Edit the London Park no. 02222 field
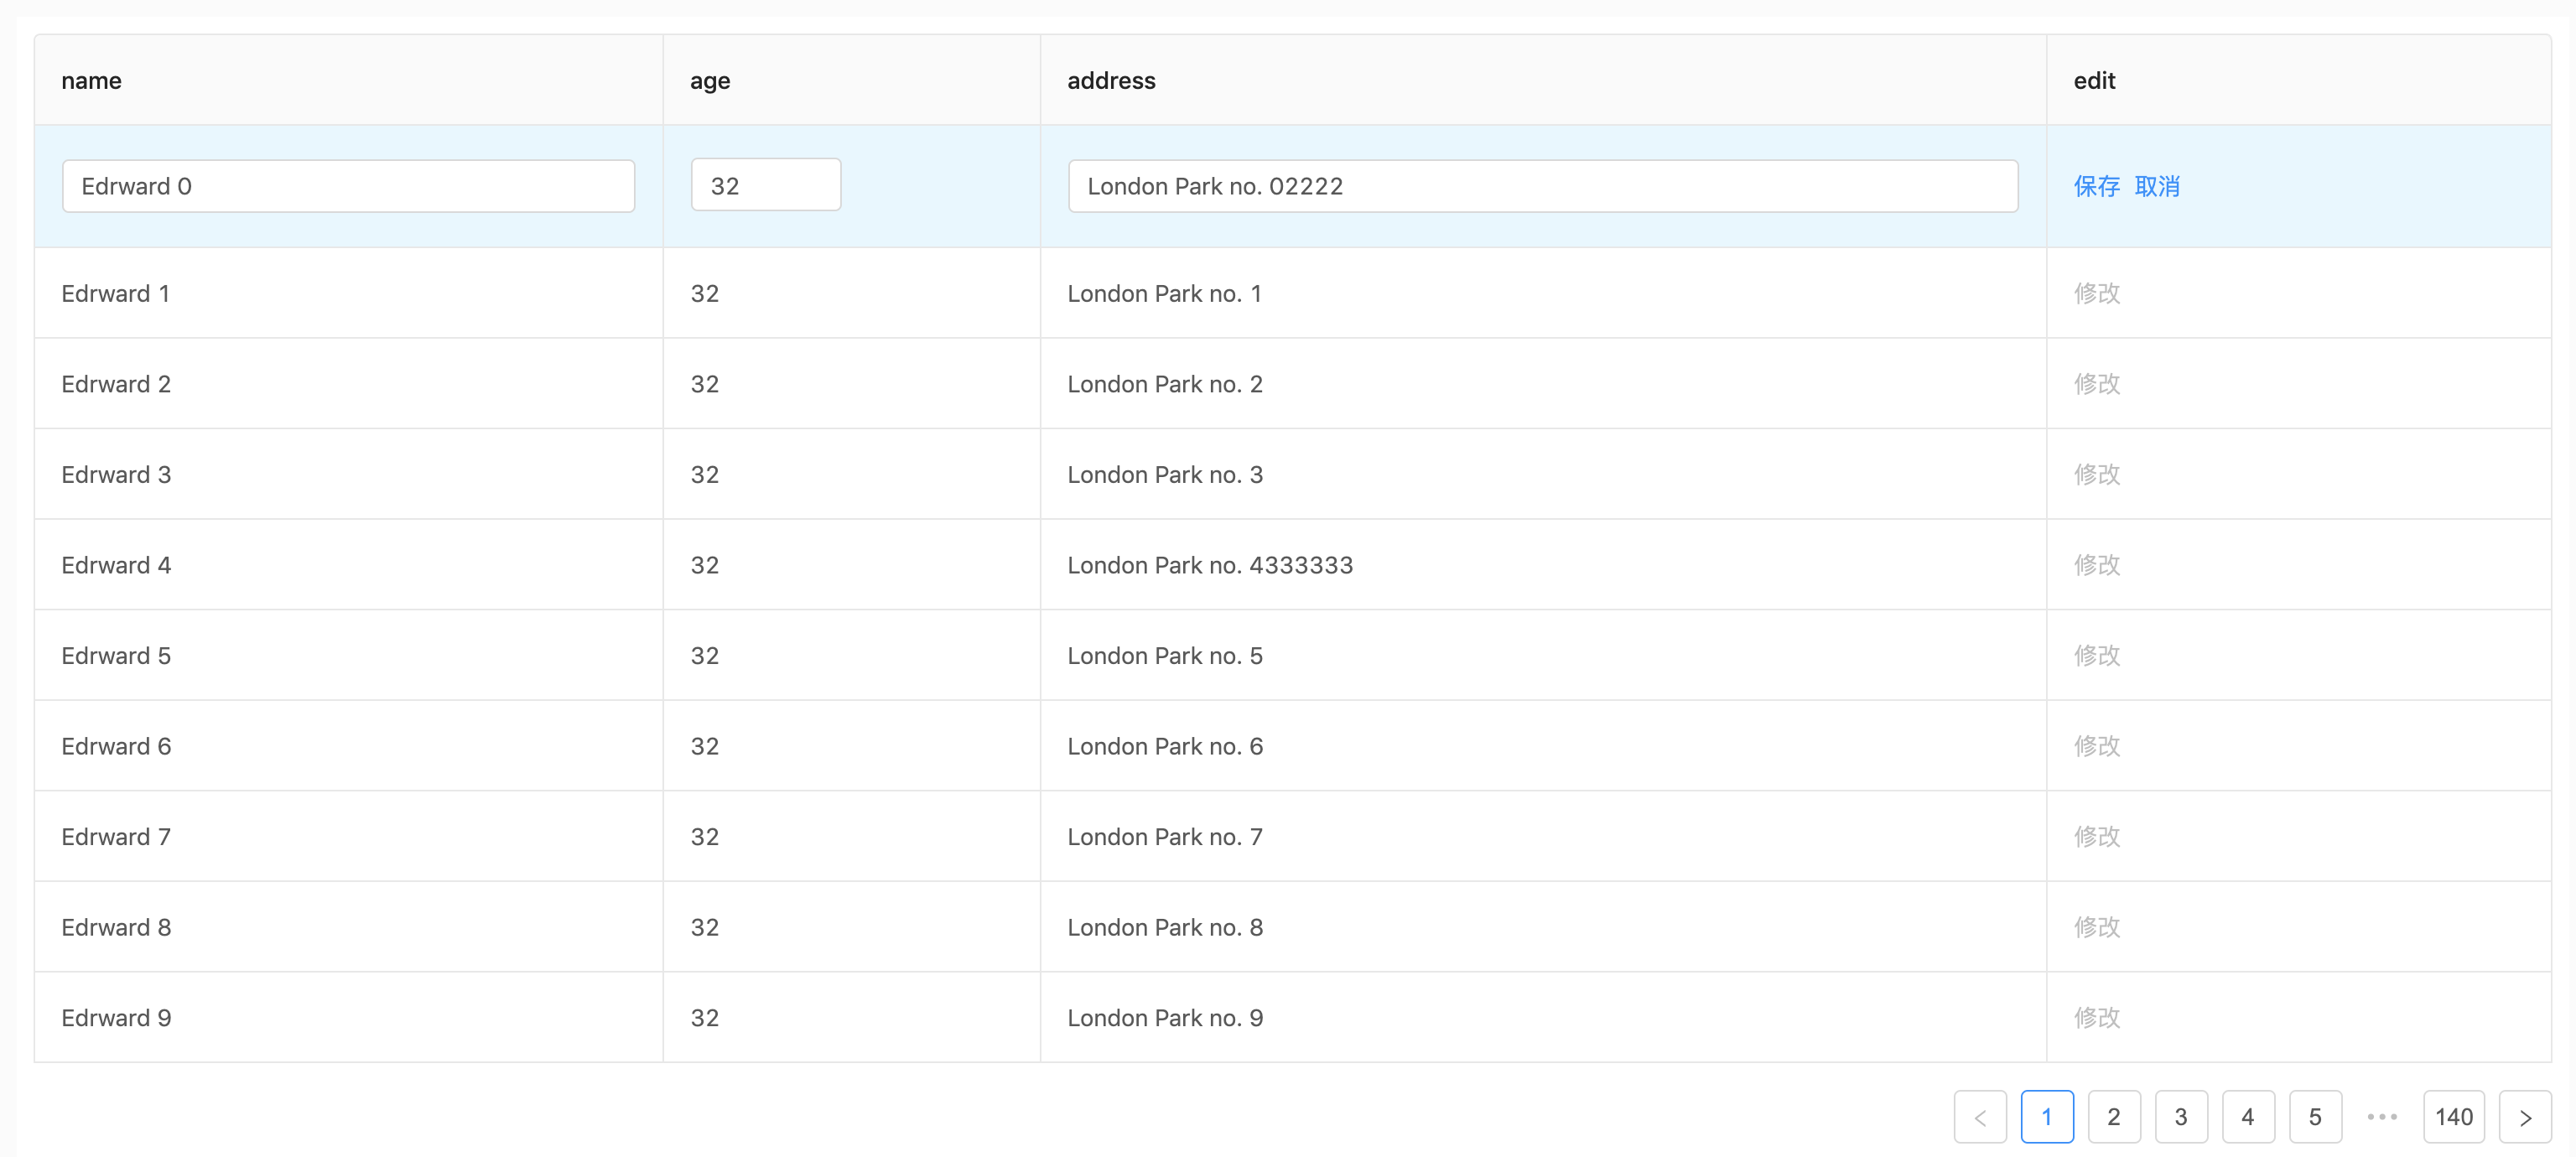Image resolution: width=2576 pixels, height=1157 pixels. tap(1542, 186)
